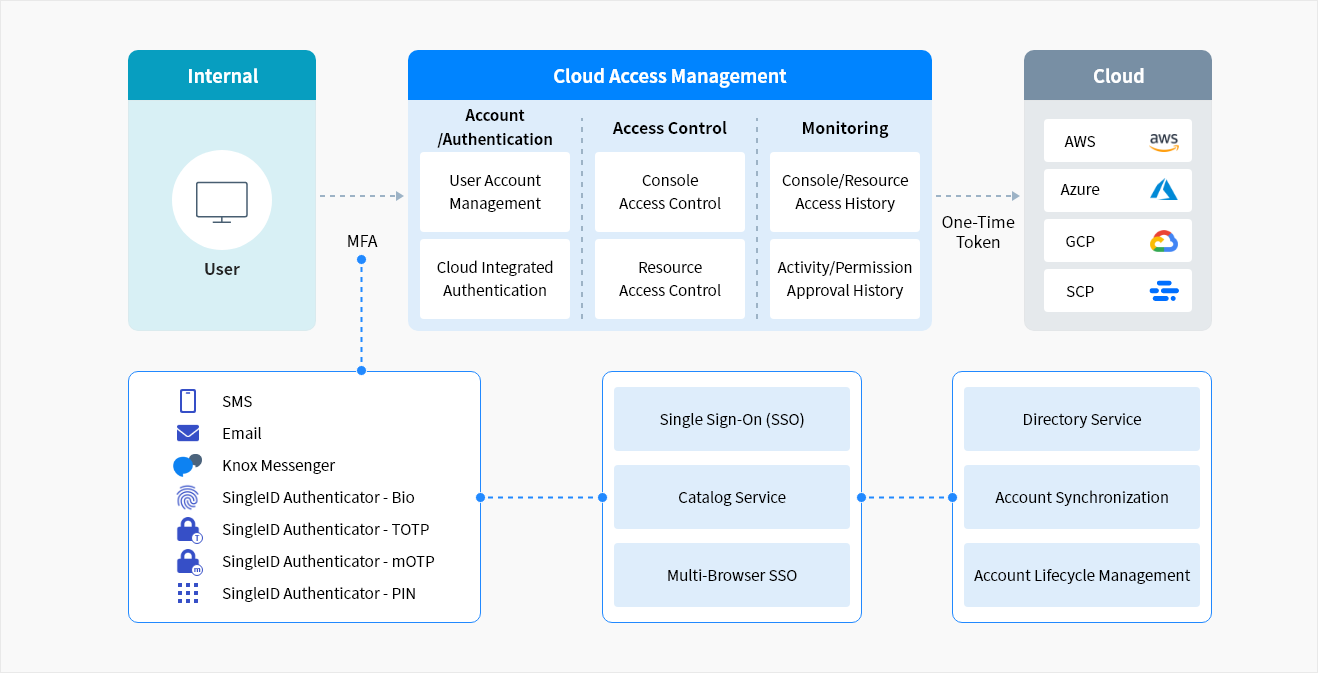1318x673 pixels.
Task: Click the AWS logo icon
Action: (1163, 142)
